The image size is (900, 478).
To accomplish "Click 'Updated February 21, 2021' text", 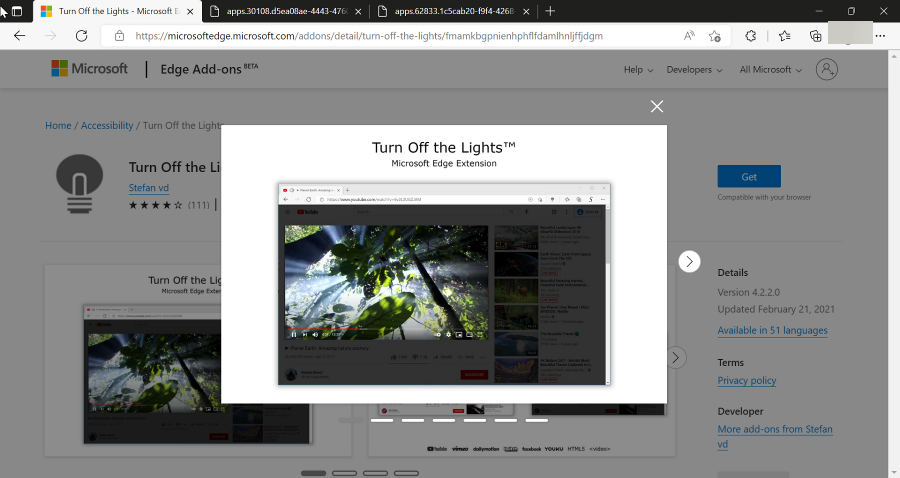I will [776, 309].
